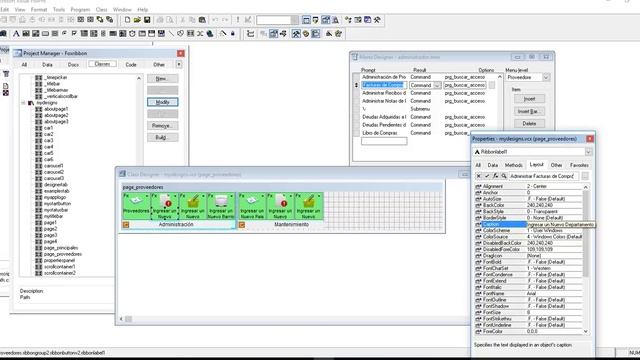Viewport: 640px width, 360px height.
Task: Select the Image control tool
Action: 122,33
